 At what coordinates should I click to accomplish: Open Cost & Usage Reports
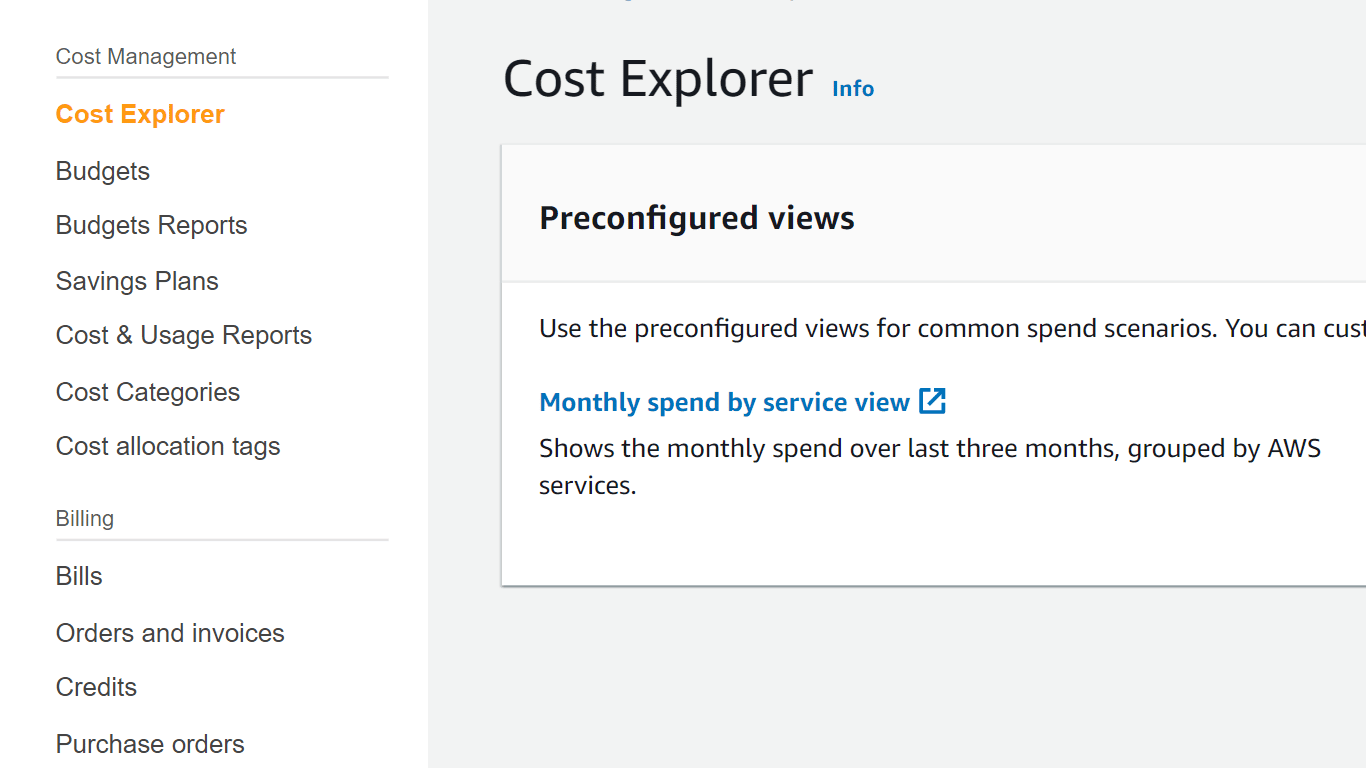tap(183, 335)
